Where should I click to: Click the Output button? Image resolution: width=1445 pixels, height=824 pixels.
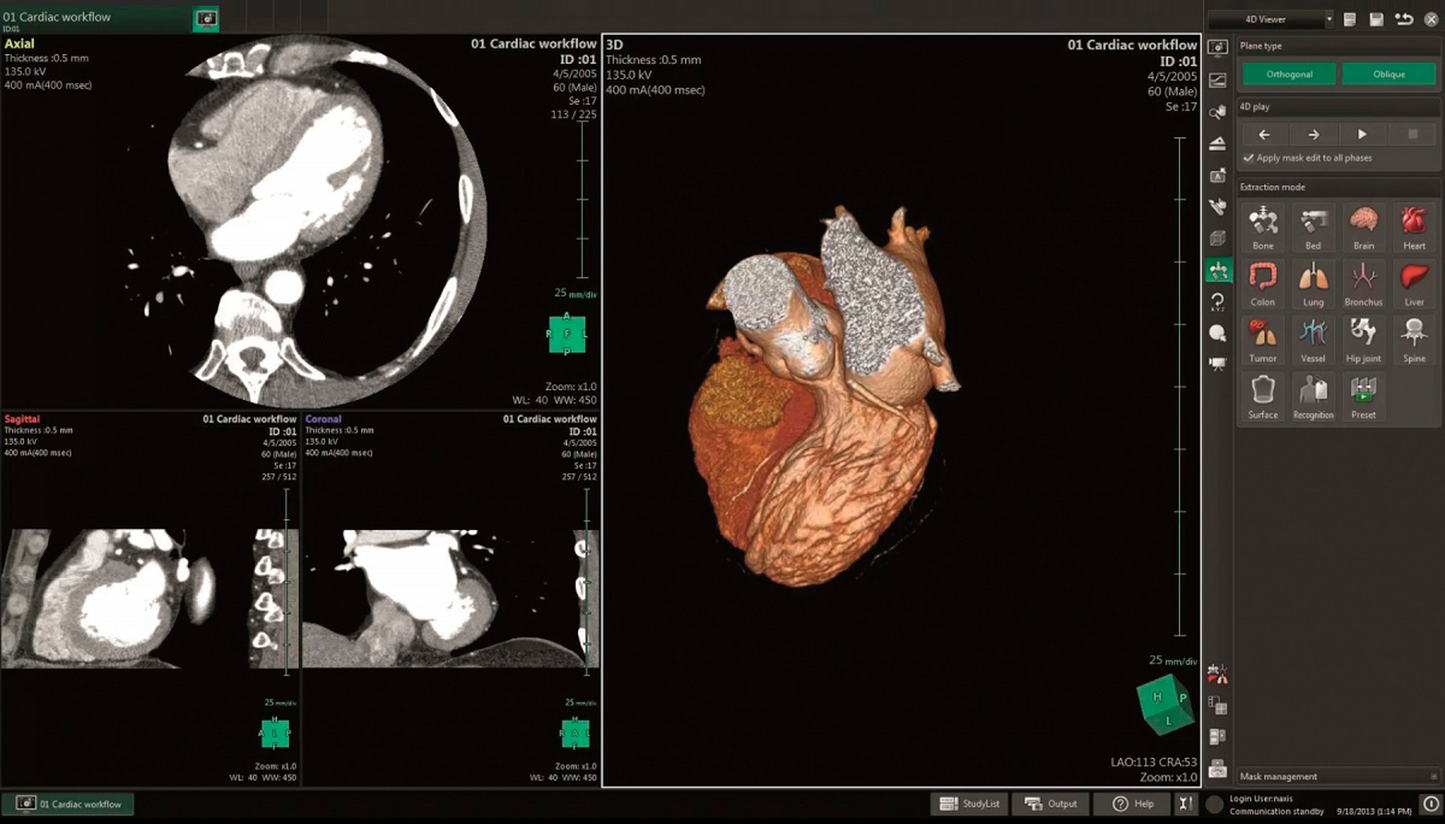pos(1050,804)
